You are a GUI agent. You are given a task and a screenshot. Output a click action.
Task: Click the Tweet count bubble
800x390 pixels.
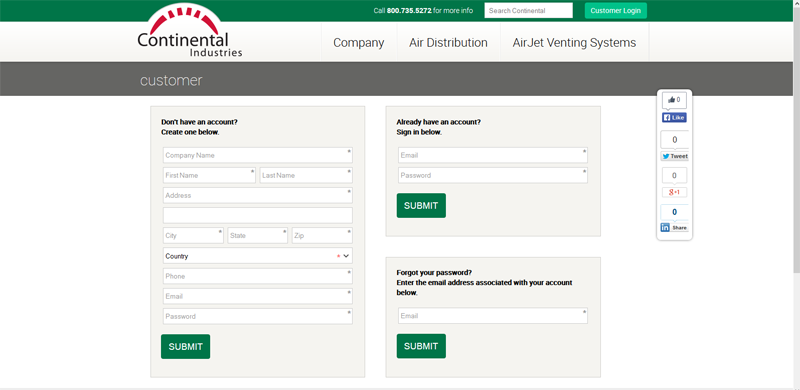[674, 140]
